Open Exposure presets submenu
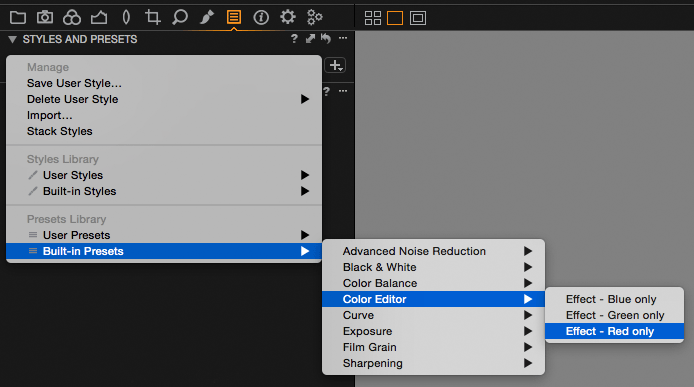The height and width of the screenshot is (387, 694). pyautogui.click(x=433, y=331)
